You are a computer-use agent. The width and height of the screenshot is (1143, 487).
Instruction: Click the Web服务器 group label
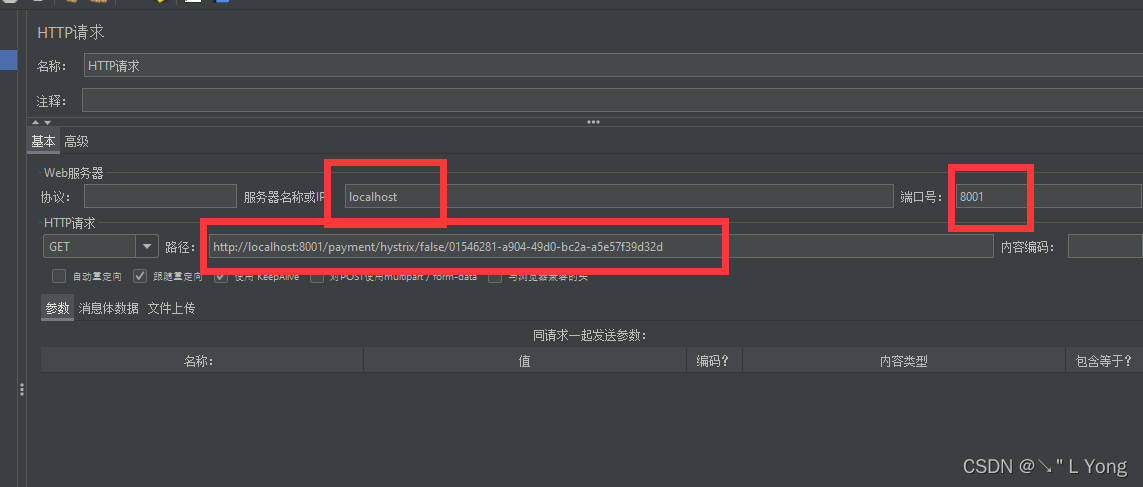(x=74, y=173)
